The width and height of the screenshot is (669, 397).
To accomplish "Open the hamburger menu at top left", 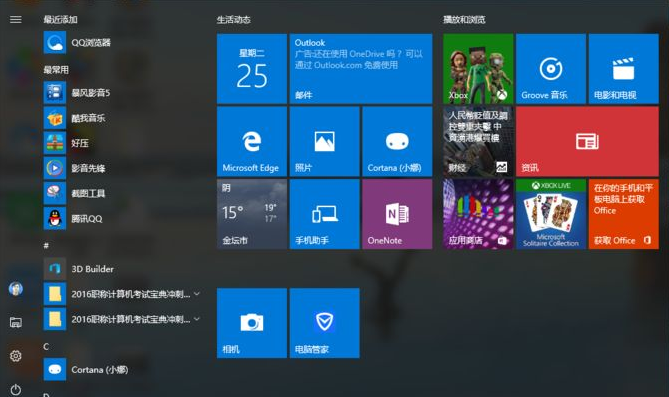I will pyautogui.click(x=16, y=20).
